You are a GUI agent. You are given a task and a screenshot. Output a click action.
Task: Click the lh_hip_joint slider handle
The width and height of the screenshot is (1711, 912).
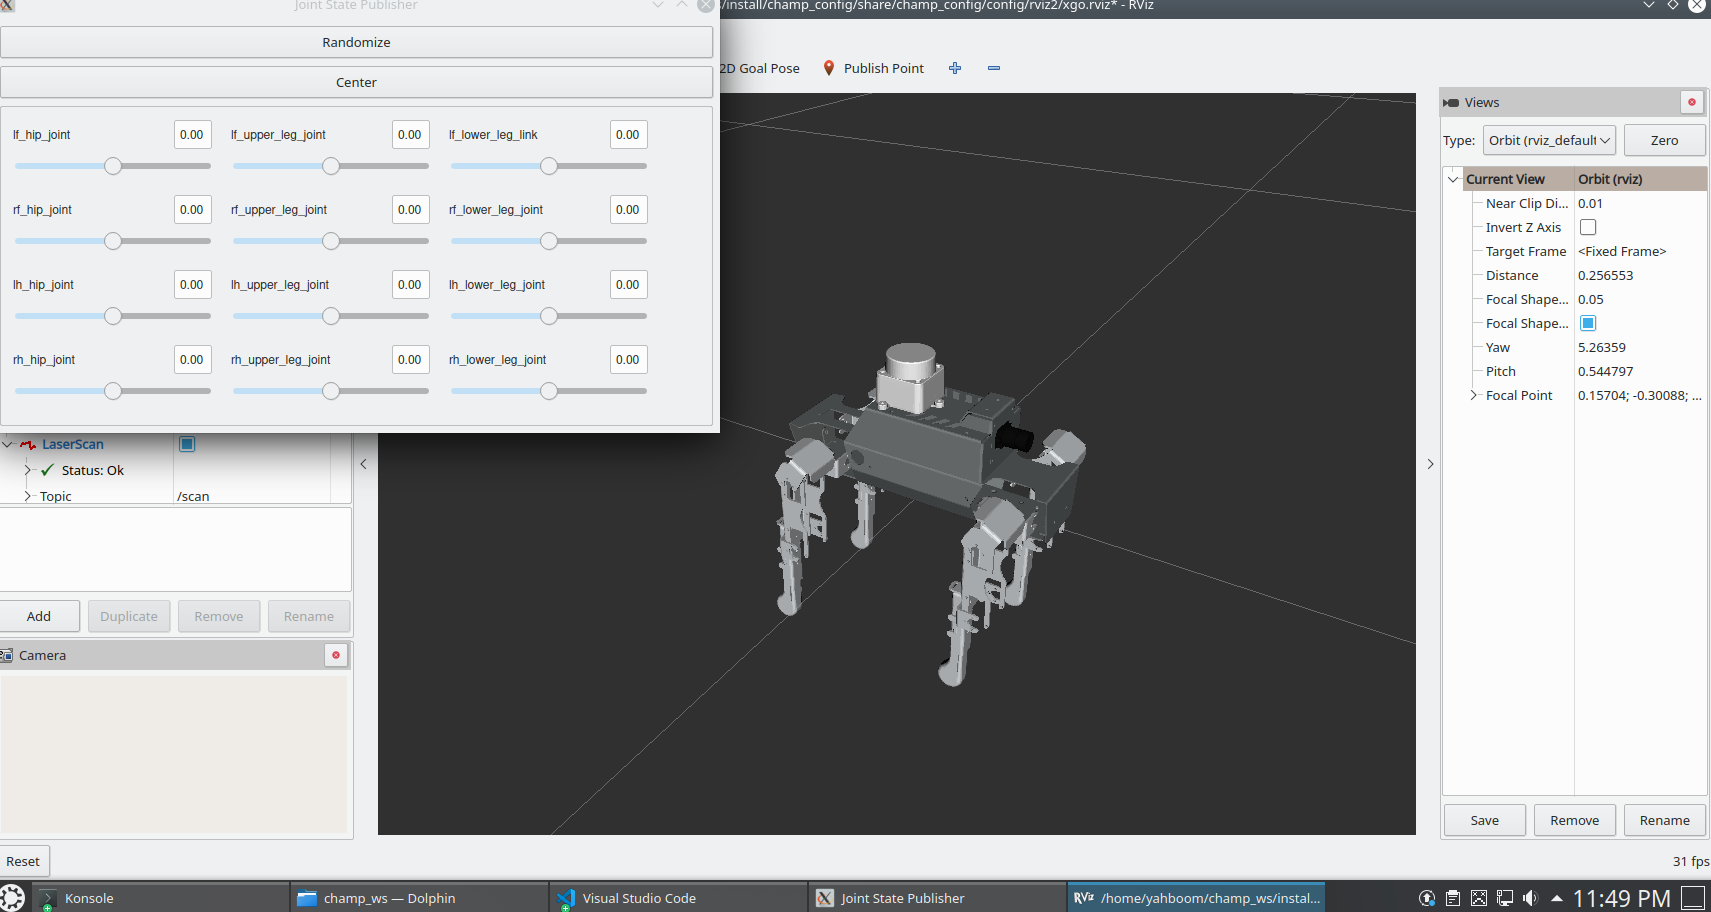click(x=113, y=316)
